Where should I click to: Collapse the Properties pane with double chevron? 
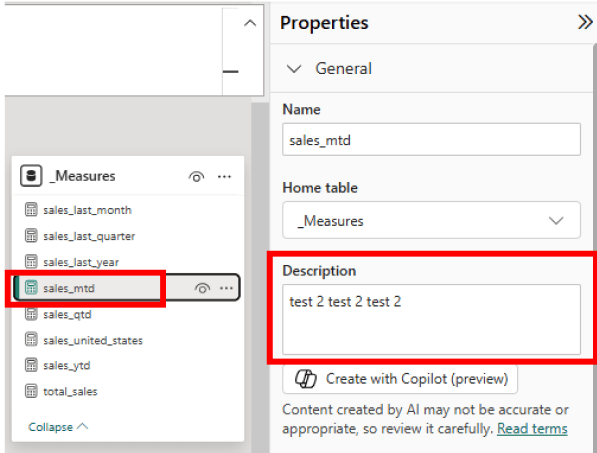click(585, 22)
